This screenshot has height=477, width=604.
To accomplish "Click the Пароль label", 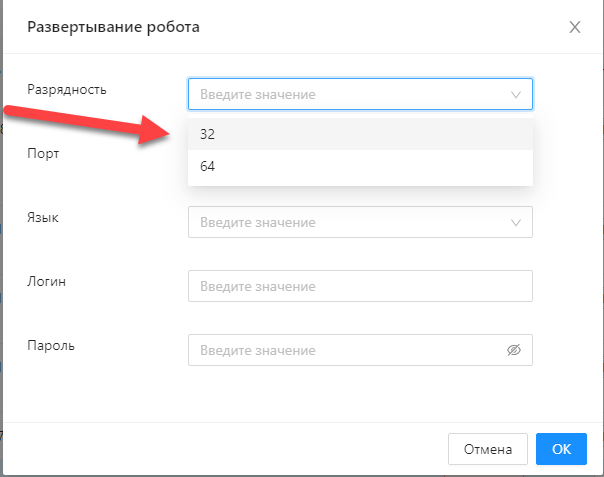I will pyautogui.click(x=50, y=346).
